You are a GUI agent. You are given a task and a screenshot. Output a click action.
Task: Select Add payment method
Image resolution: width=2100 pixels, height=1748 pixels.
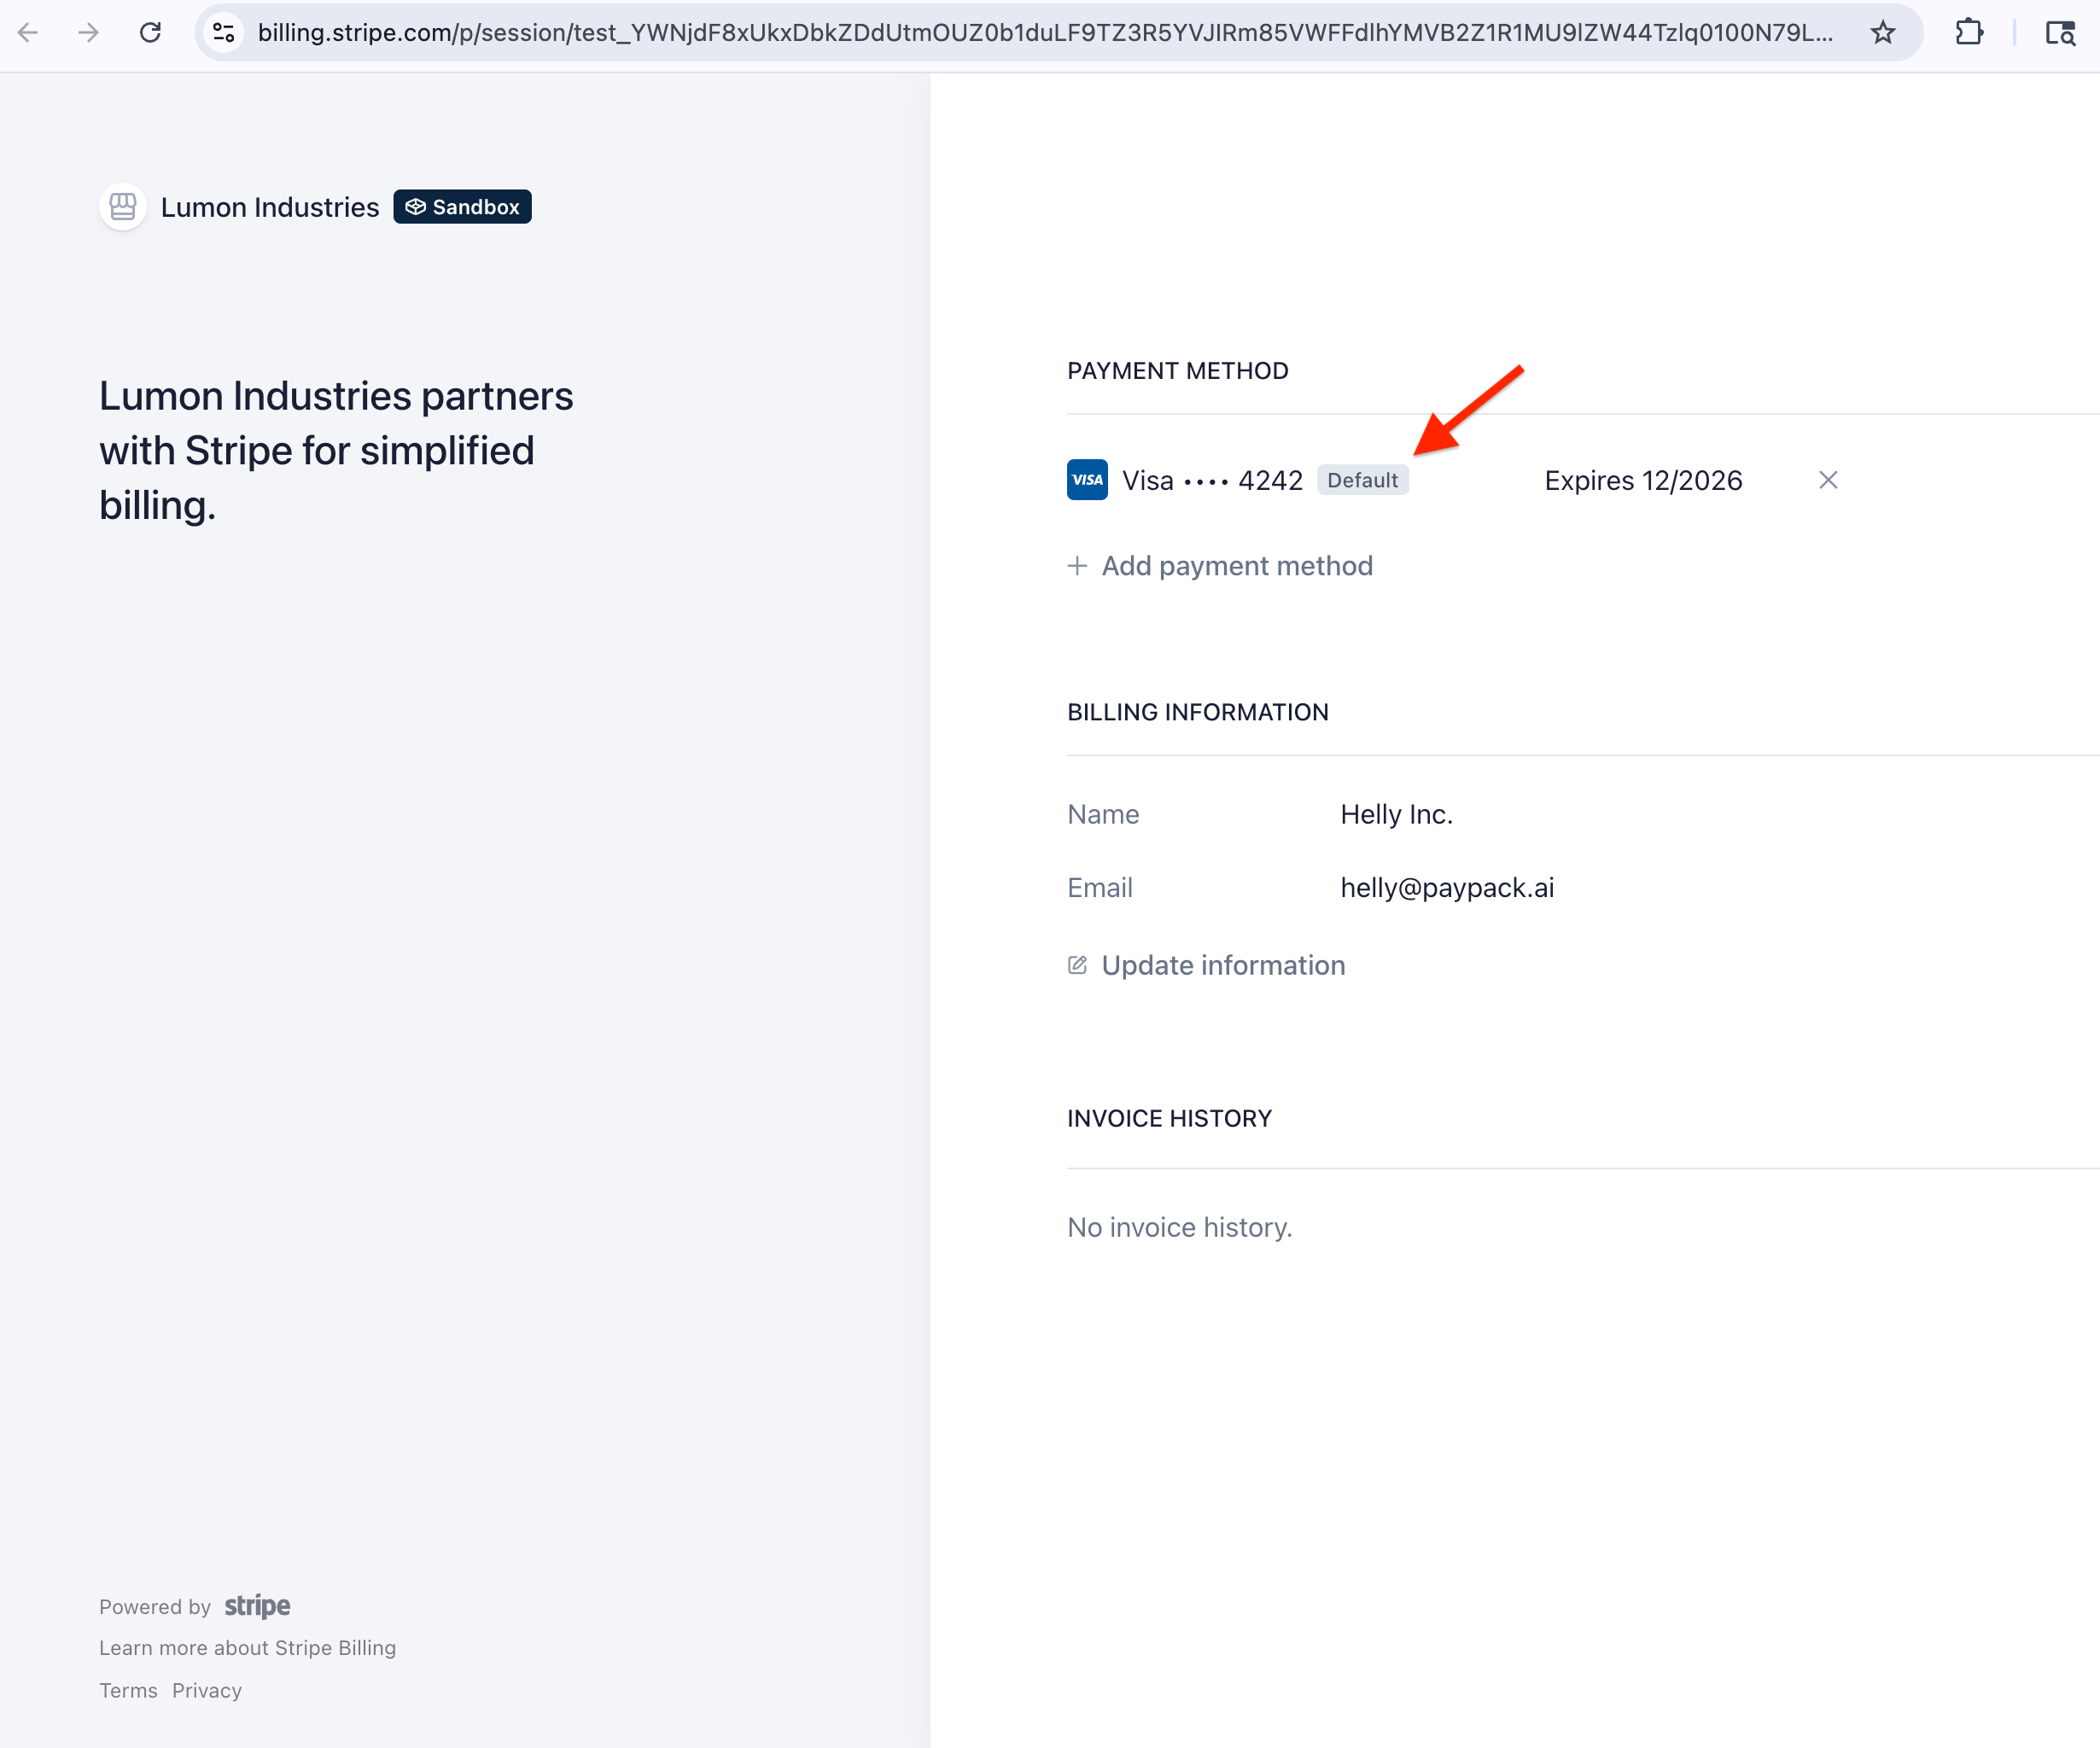click(x=1236, y=565)
